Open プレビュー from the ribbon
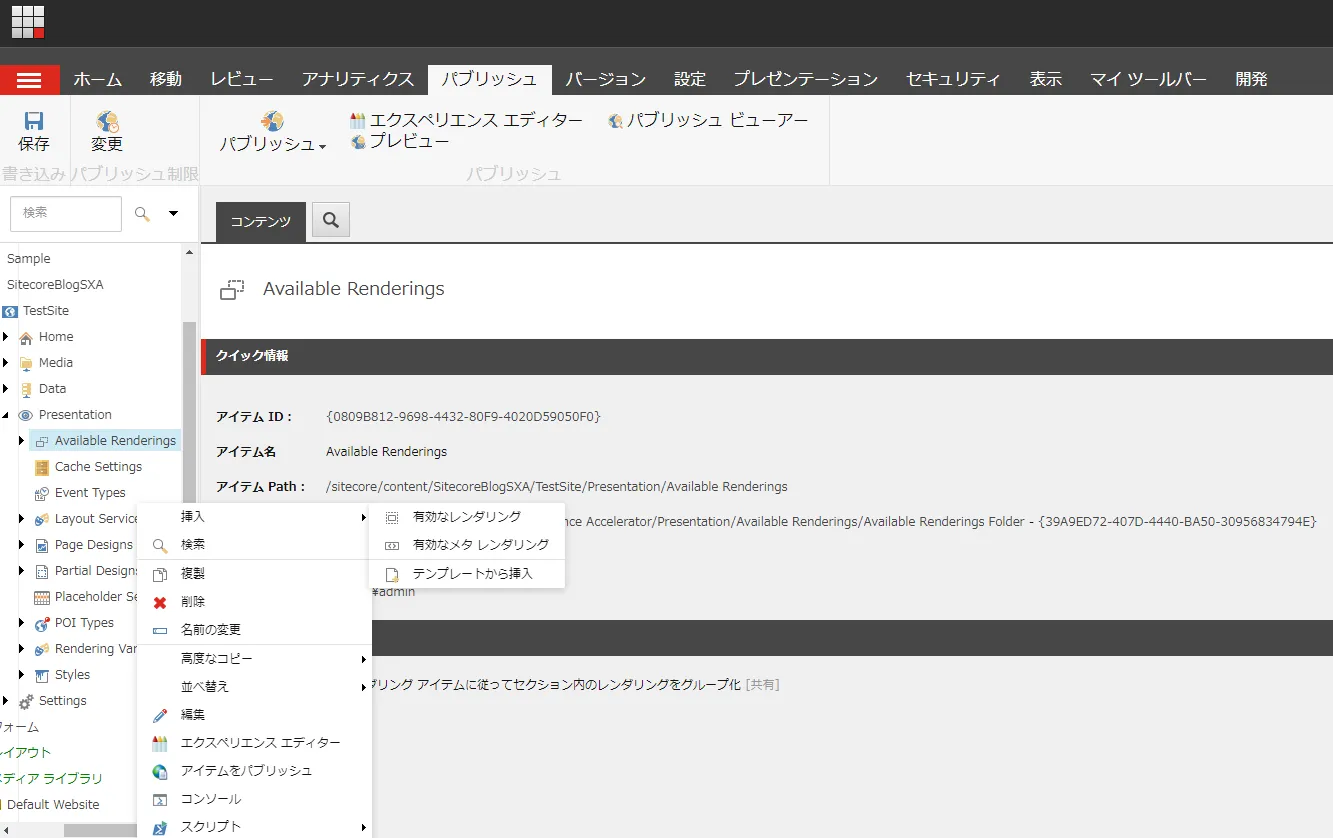This screenshot has height=838, width=1333. (x=400, y=142)
